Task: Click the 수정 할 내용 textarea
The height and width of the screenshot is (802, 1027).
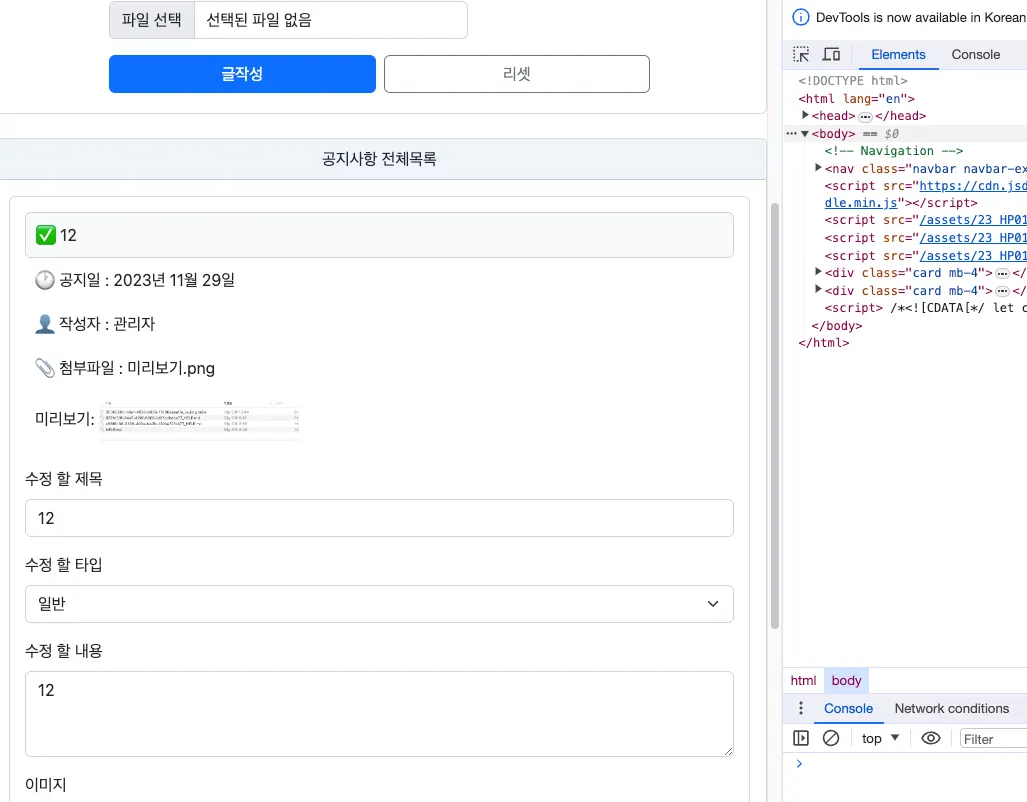Action: click(379, 714)
